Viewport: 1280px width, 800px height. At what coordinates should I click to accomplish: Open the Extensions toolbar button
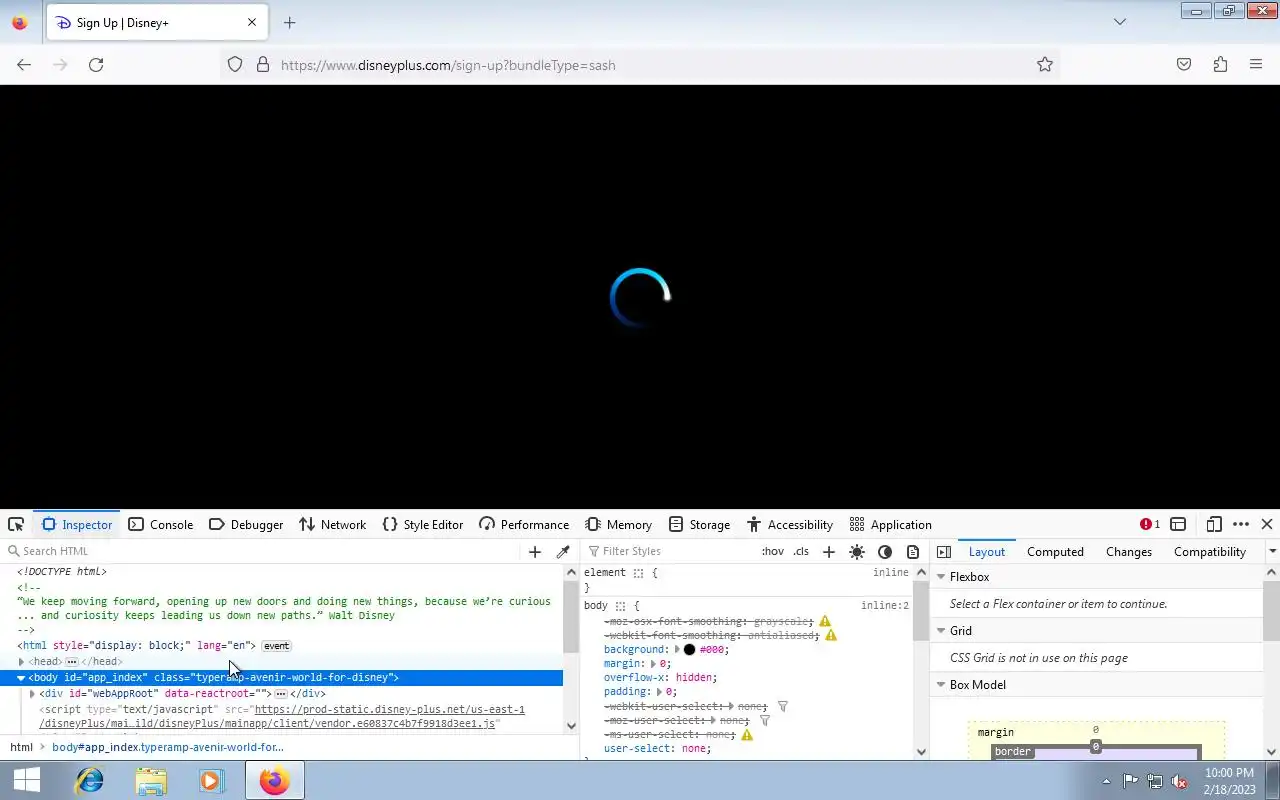[x=1220, y=65]
